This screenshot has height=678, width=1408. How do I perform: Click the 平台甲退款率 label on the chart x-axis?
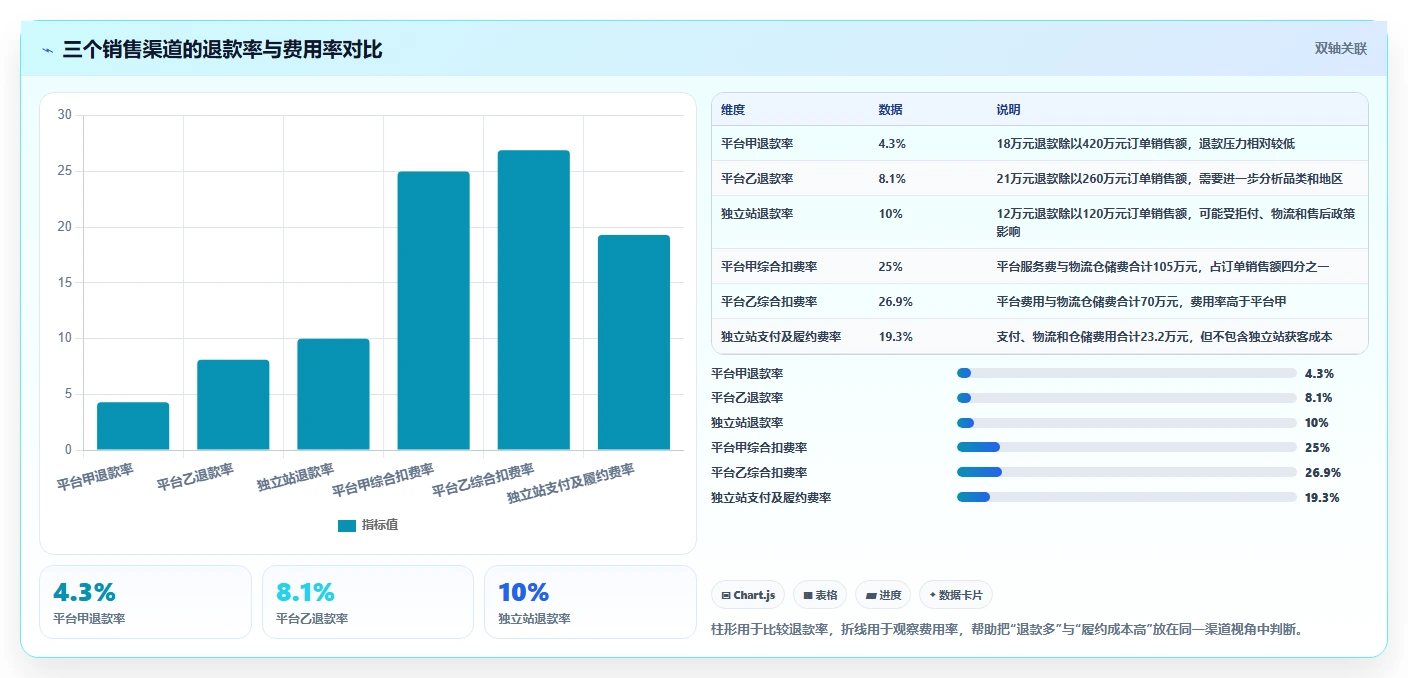click(95, 475)
